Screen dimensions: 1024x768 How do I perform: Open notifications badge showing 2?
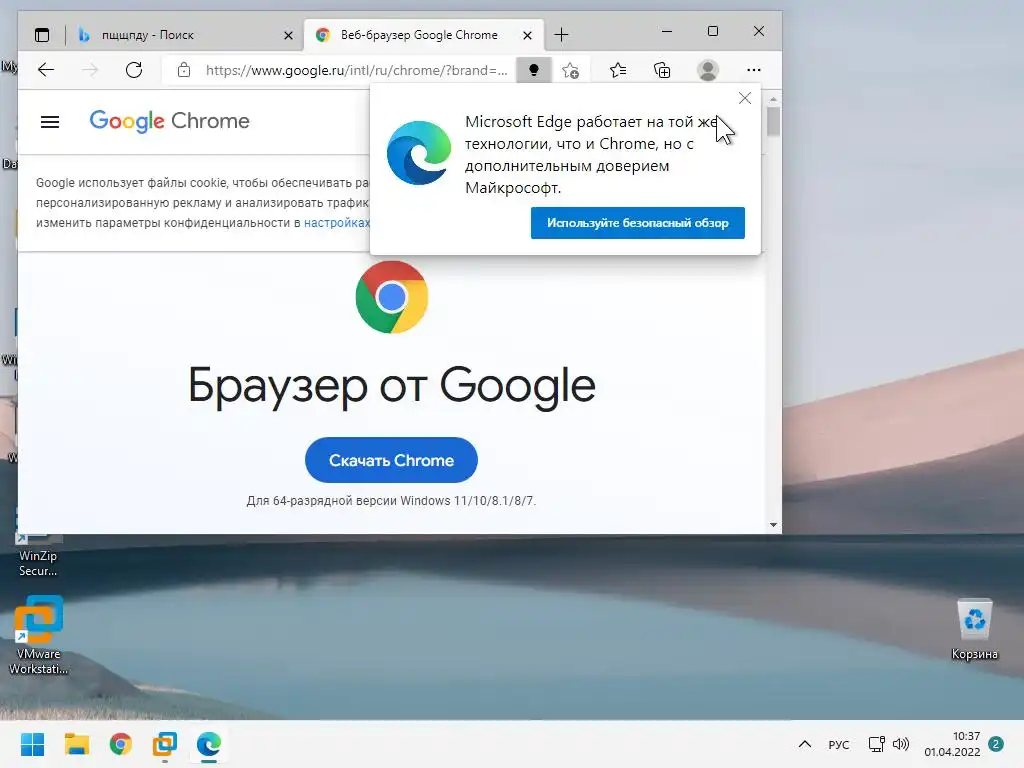click(x=996, y=744)
